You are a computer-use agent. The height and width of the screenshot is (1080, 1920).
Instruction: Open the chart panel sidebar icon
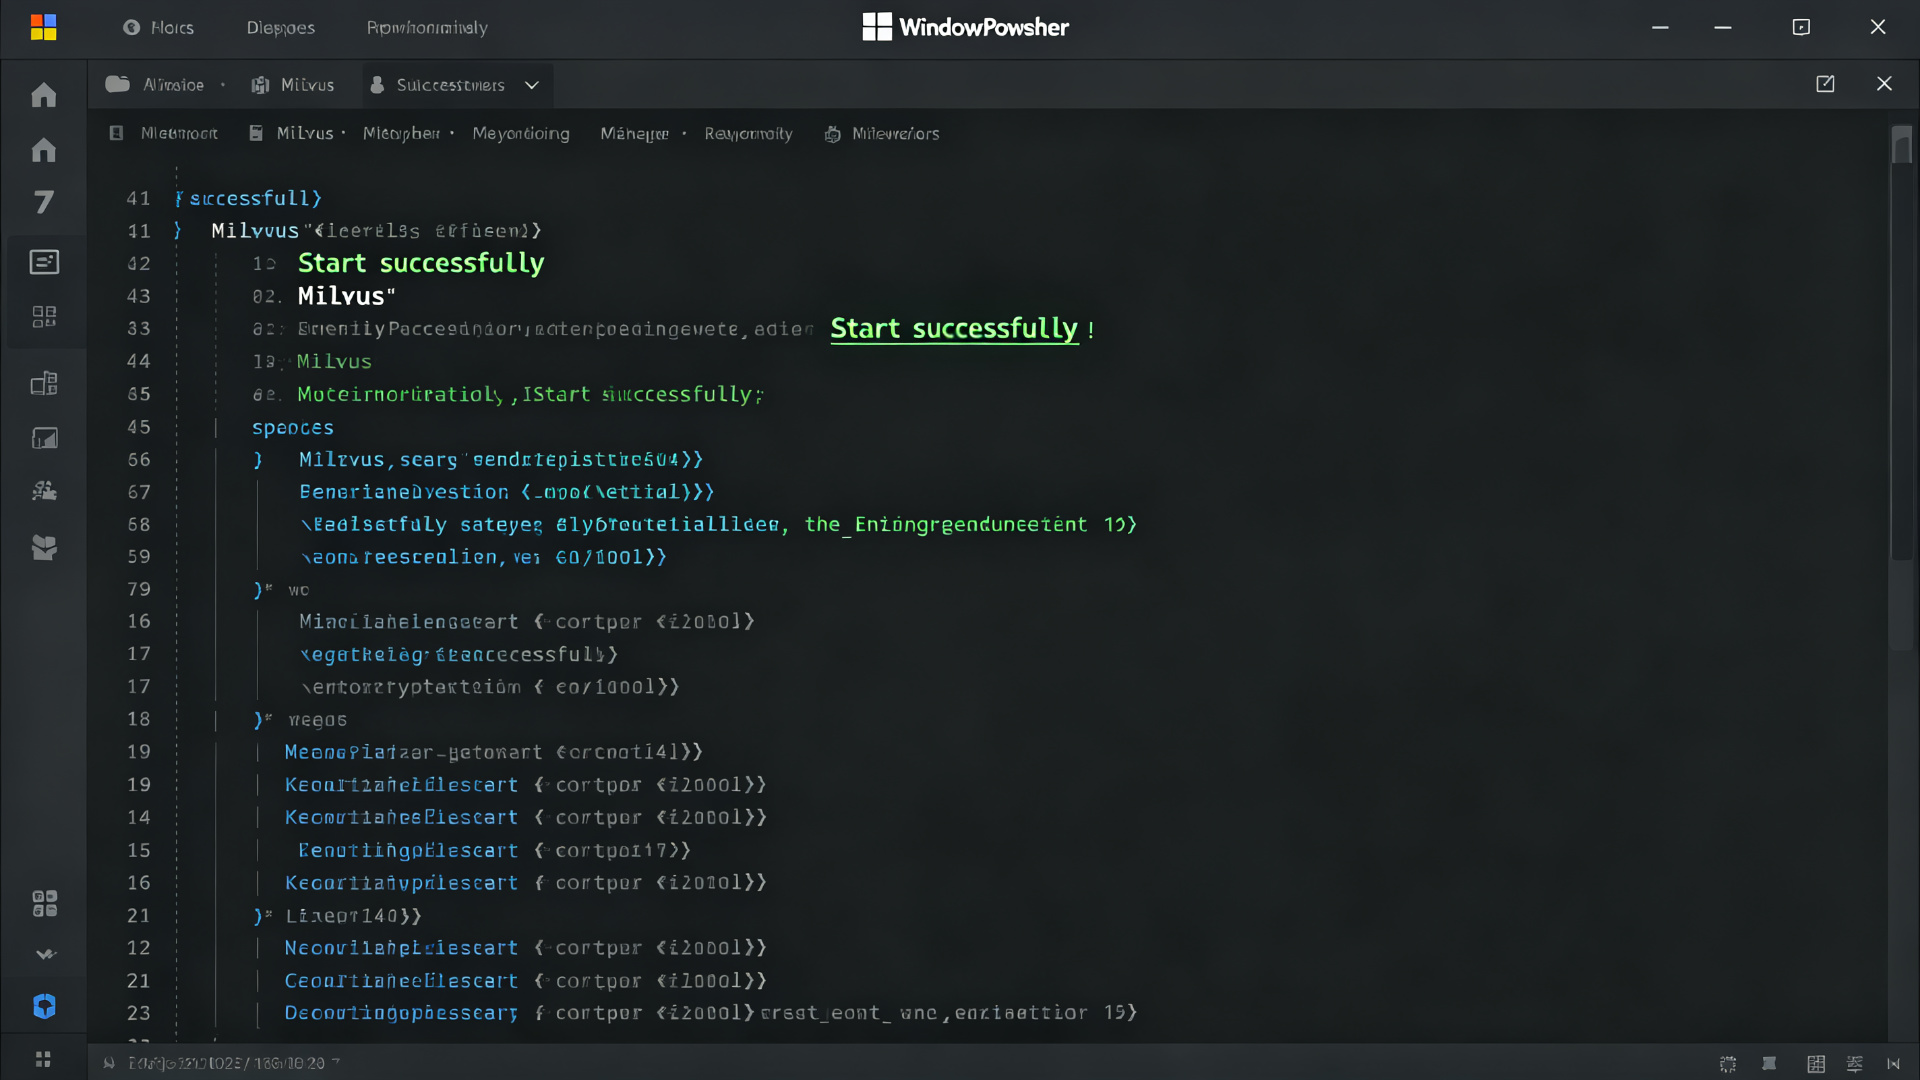(44, 438)
